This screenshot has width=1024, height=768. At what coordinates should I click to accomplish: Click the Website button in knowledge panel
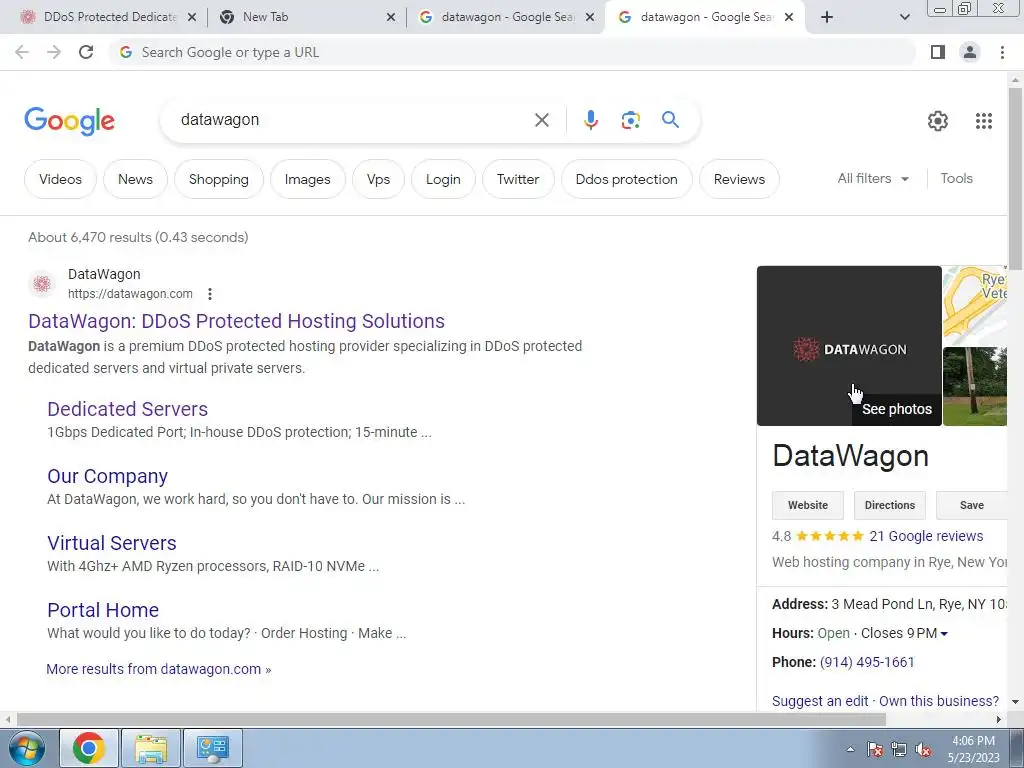click(808, 505)
